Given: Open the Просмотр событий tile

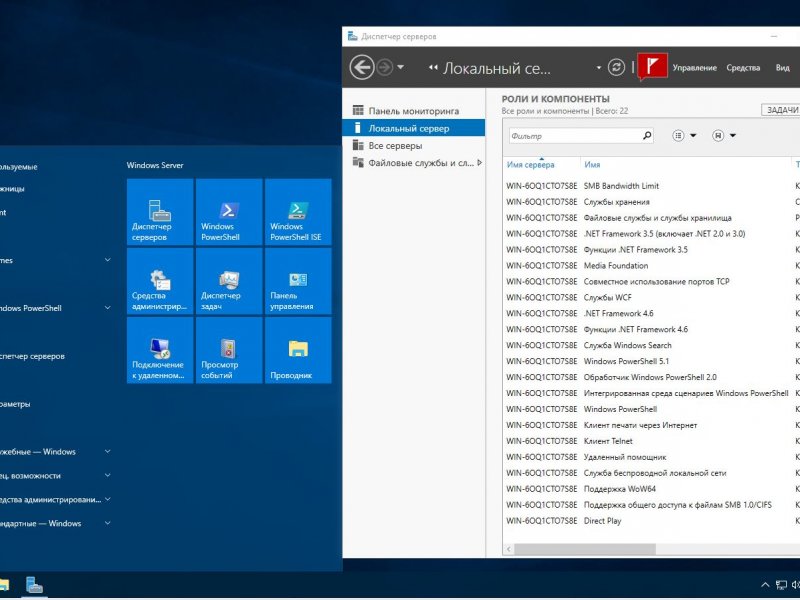Looking at the screenshot, I should pos(229,350).
